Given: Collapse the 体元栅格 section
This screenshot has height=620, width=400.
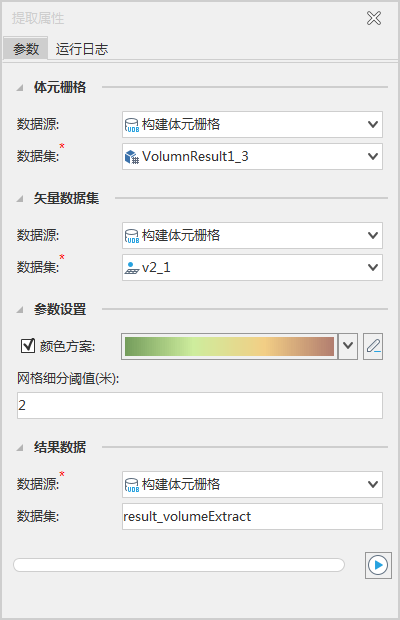Looking at the screenshot, I should tap(20, 88).
